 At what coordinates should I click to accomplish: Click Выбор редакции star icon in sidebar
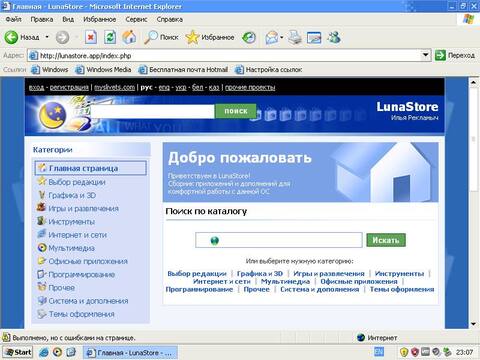[x=42, y=181]
